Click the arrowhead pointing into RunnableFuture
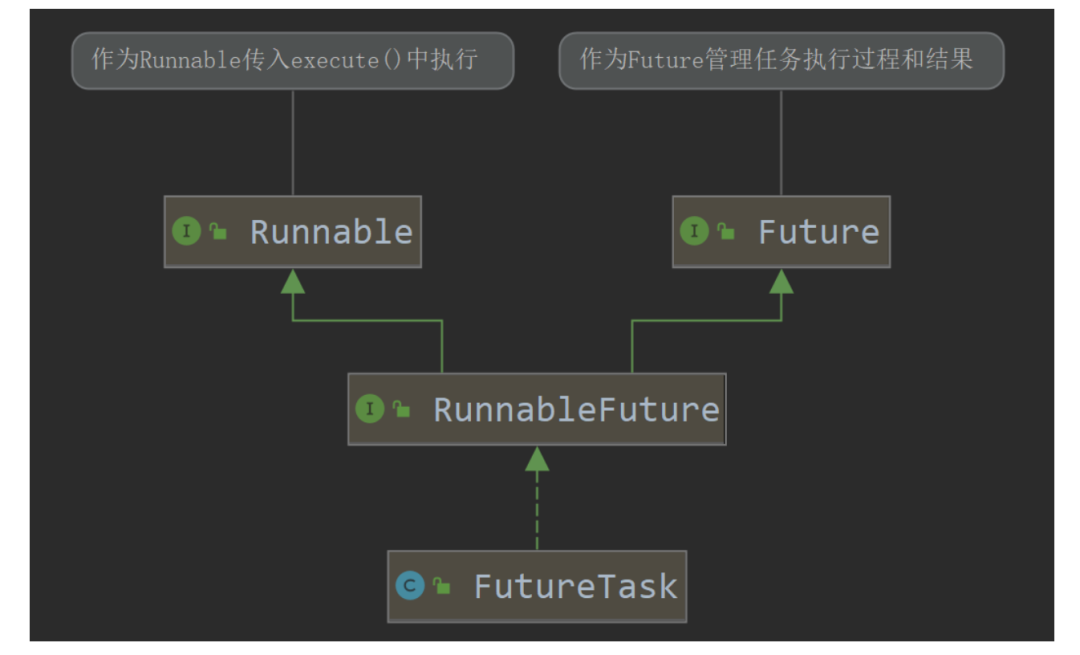 click(537, 459)
